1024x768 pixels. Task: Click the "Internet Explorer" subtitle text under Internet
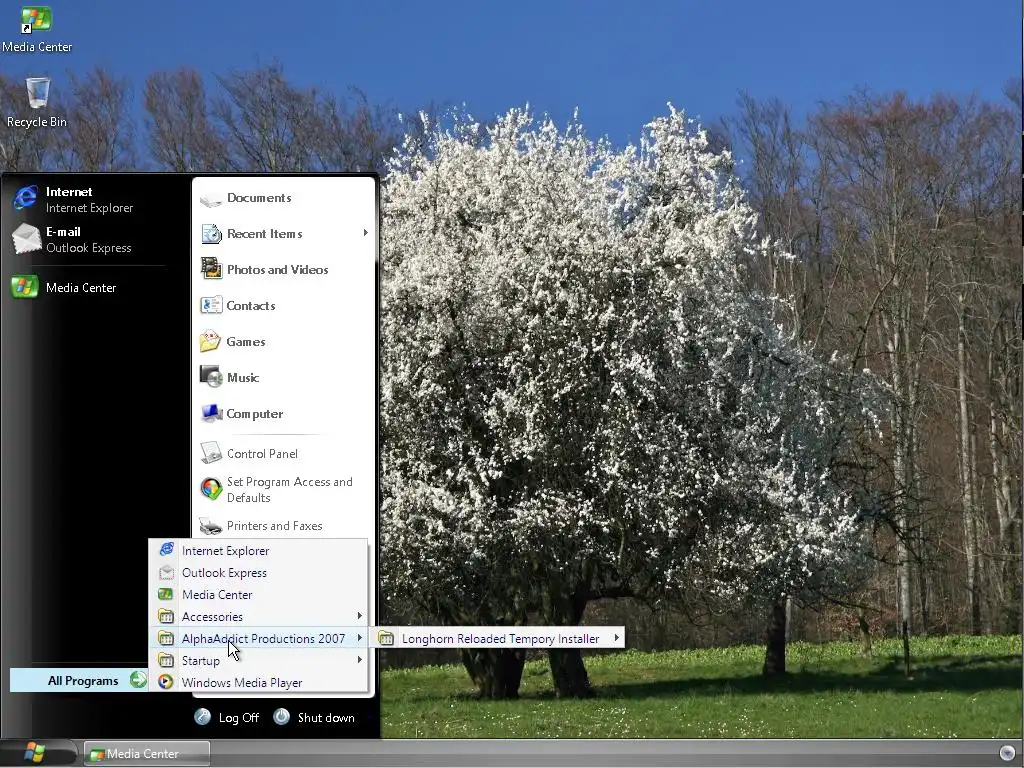89,208
